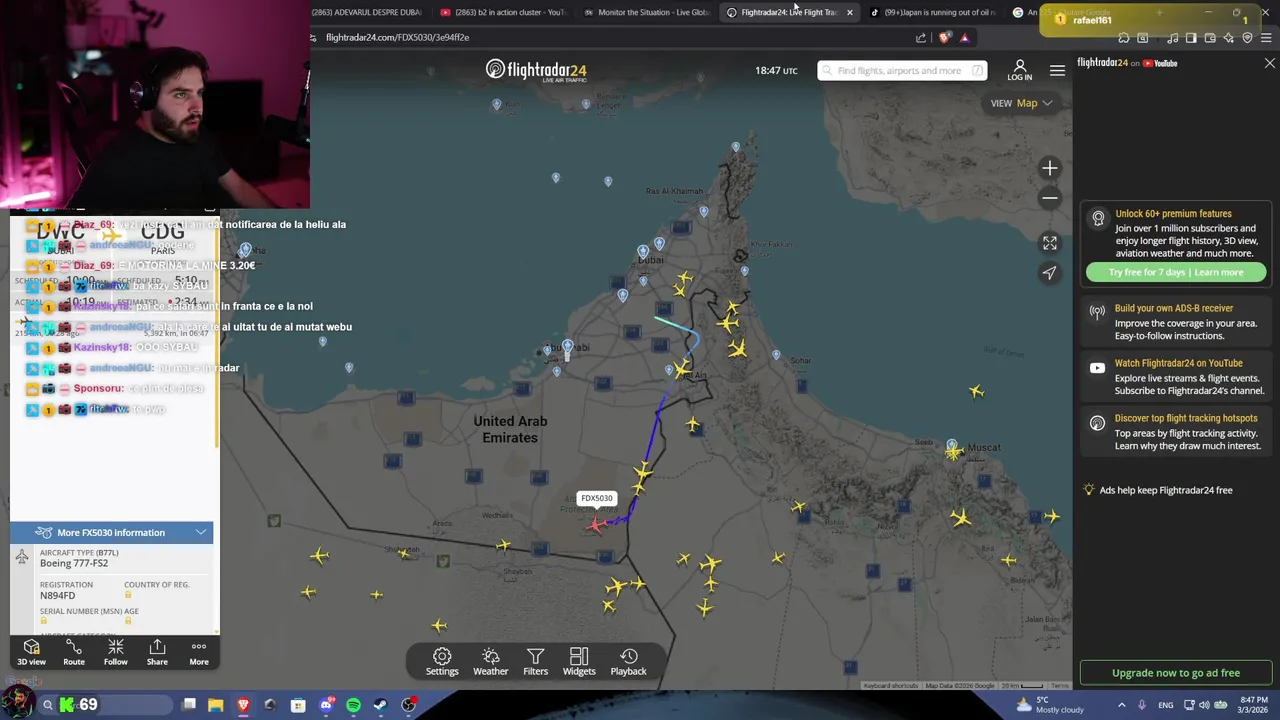1280x720 pixels.
Task: Click the aircraft type Boeing 777-FS2
Action: [x=73, y=564]
